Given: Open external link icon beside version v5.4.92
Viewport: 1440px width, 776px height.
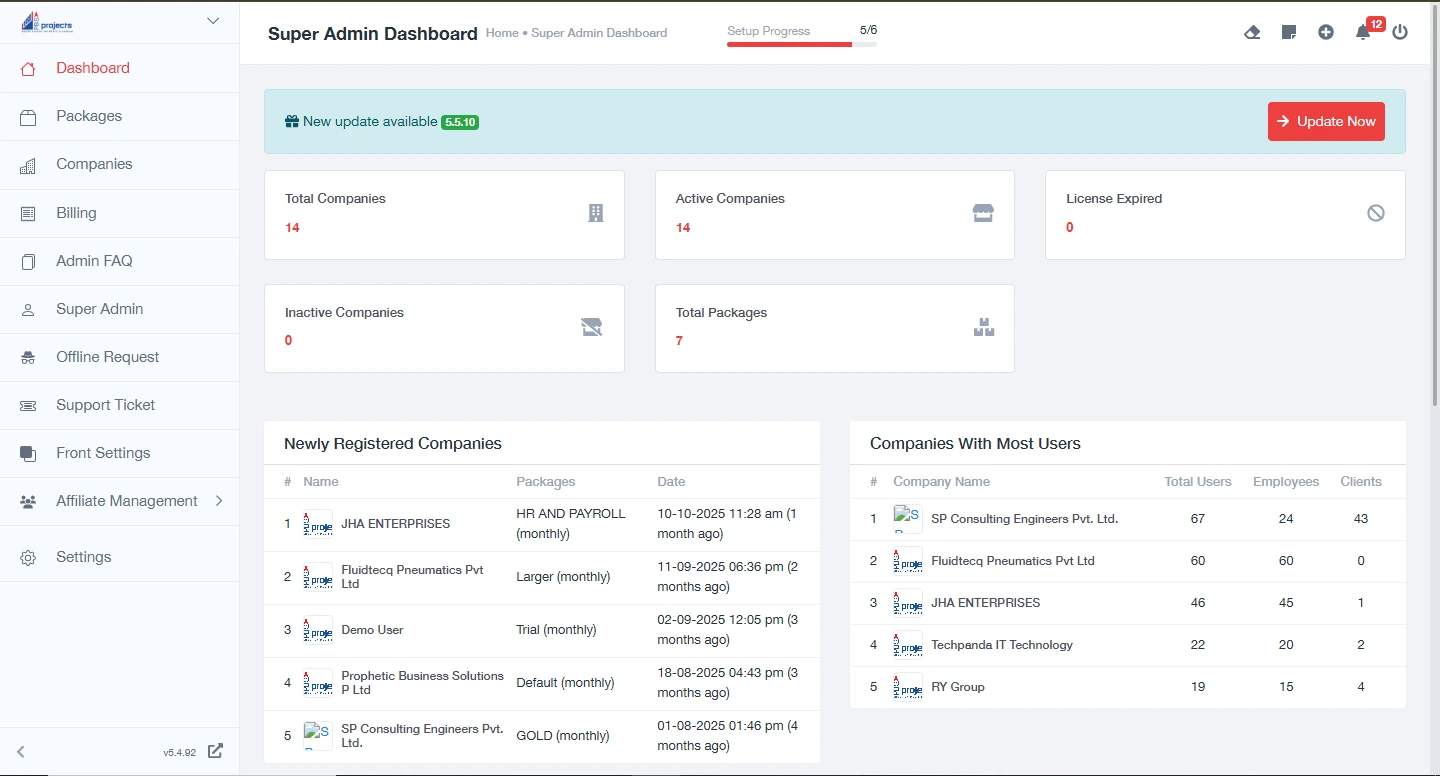Looking at the screenshot, I should [215, 751].
